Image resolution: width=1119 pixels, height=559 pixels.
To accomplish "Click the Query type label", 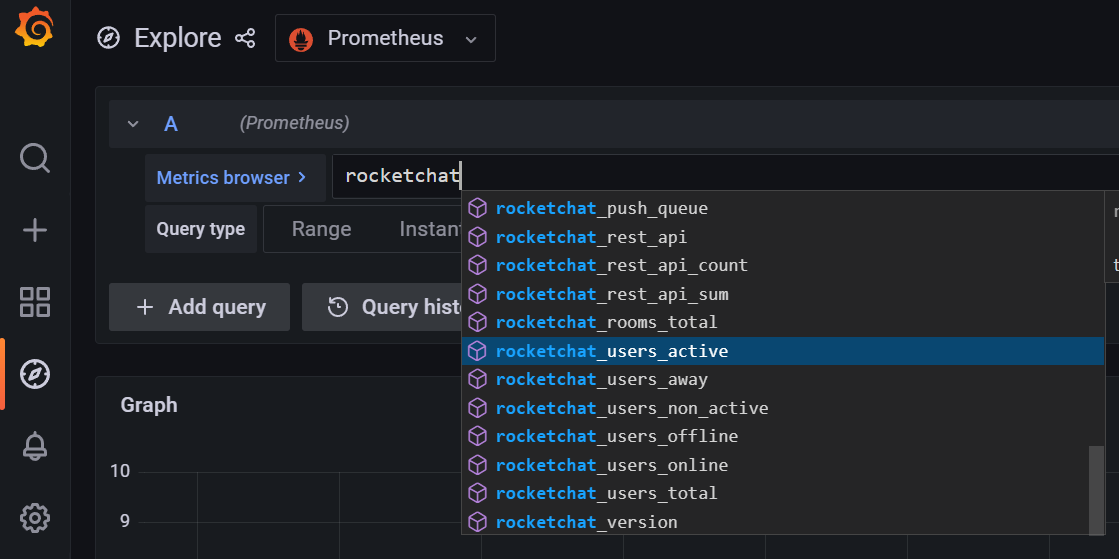I will [x=201, y=229].
